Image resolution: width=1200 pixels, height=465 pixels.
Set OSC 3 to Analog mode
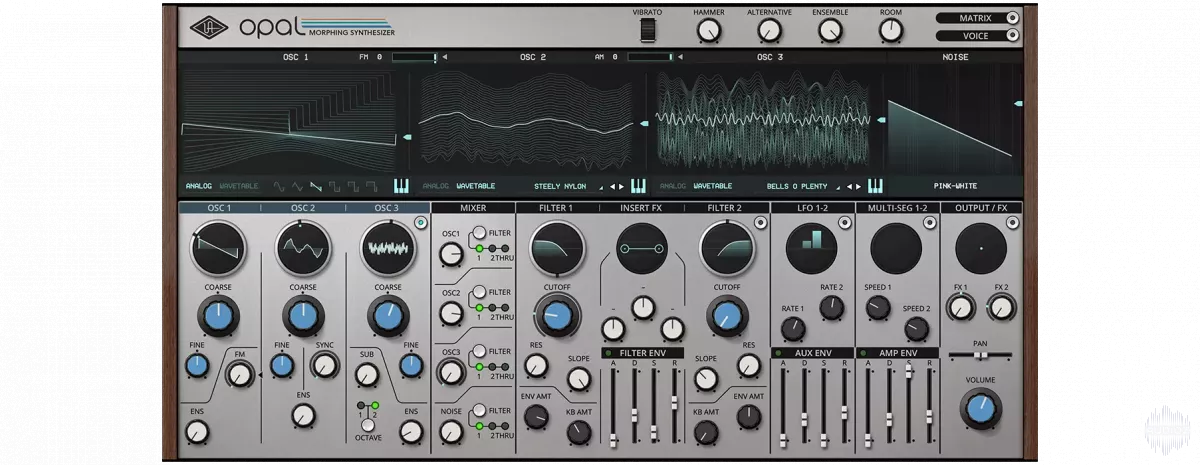click(674, 186)
